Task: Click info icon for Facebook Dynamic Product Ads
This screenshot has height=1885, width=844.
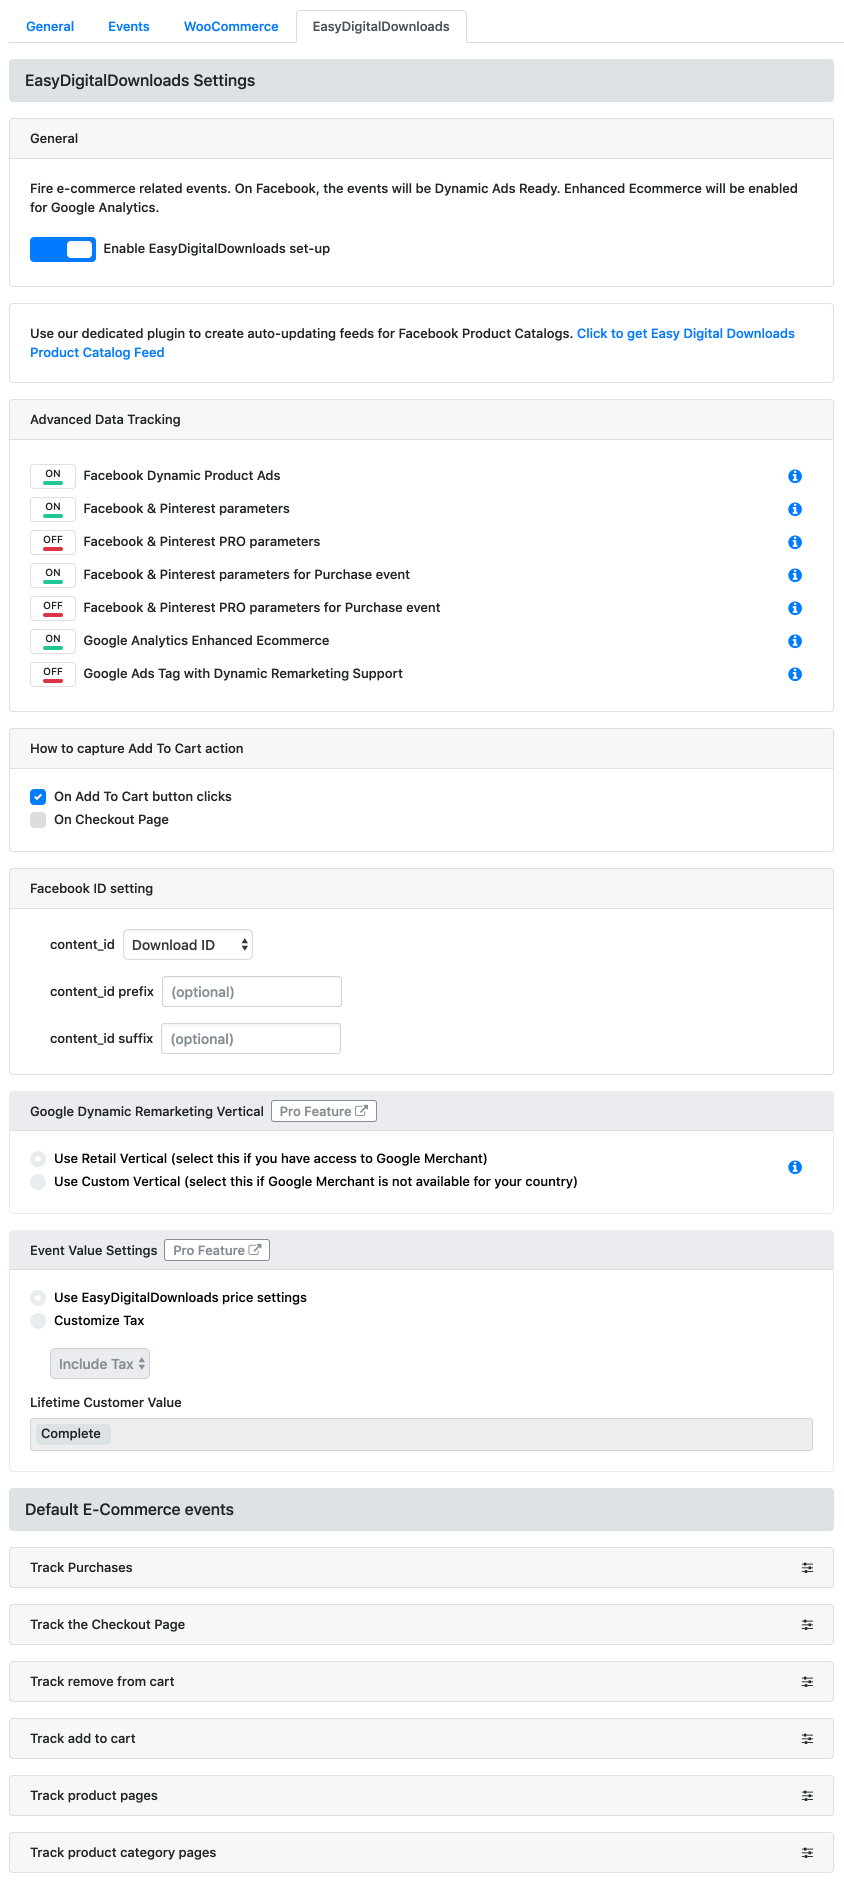Action: coord(795,476)
